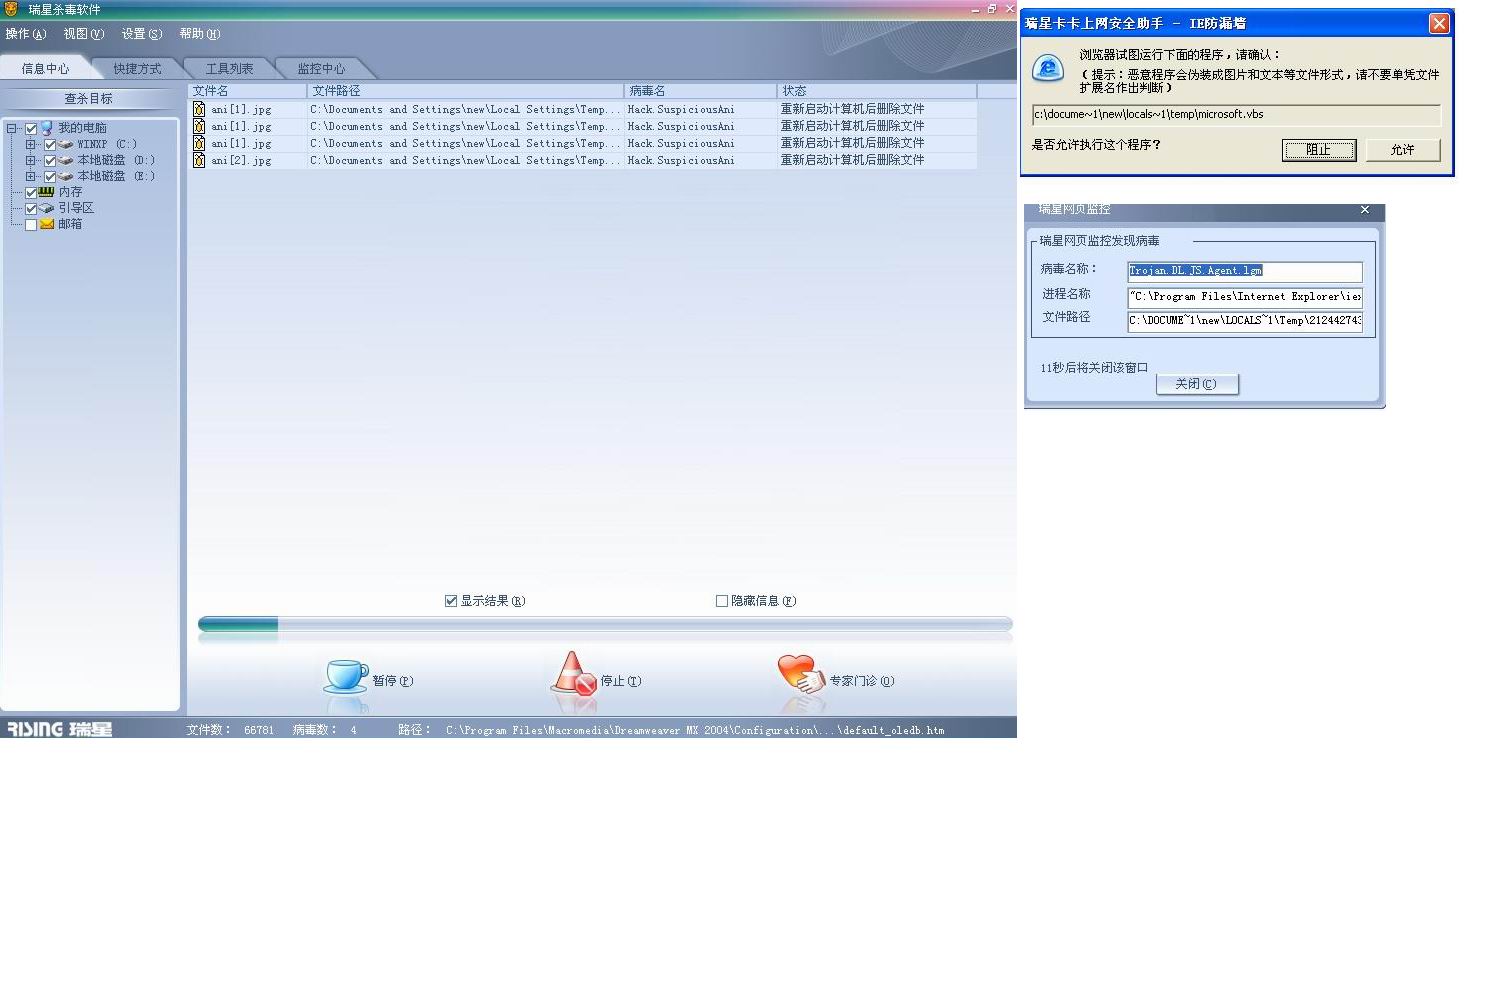Click 关闭(C) in the 瑞星网页监控 window
This screenshot has width=1500, height=1000.
tap(1197, 384)
